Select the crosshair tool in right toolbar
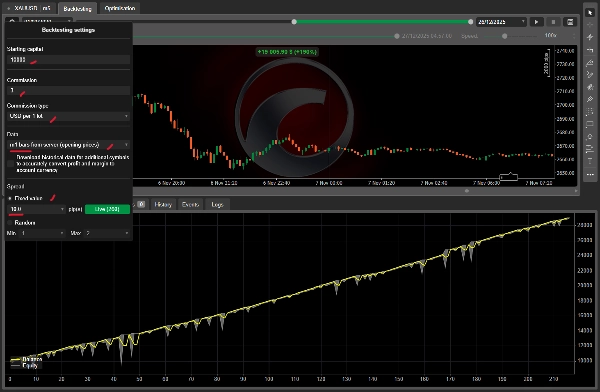 click(590, 25)
